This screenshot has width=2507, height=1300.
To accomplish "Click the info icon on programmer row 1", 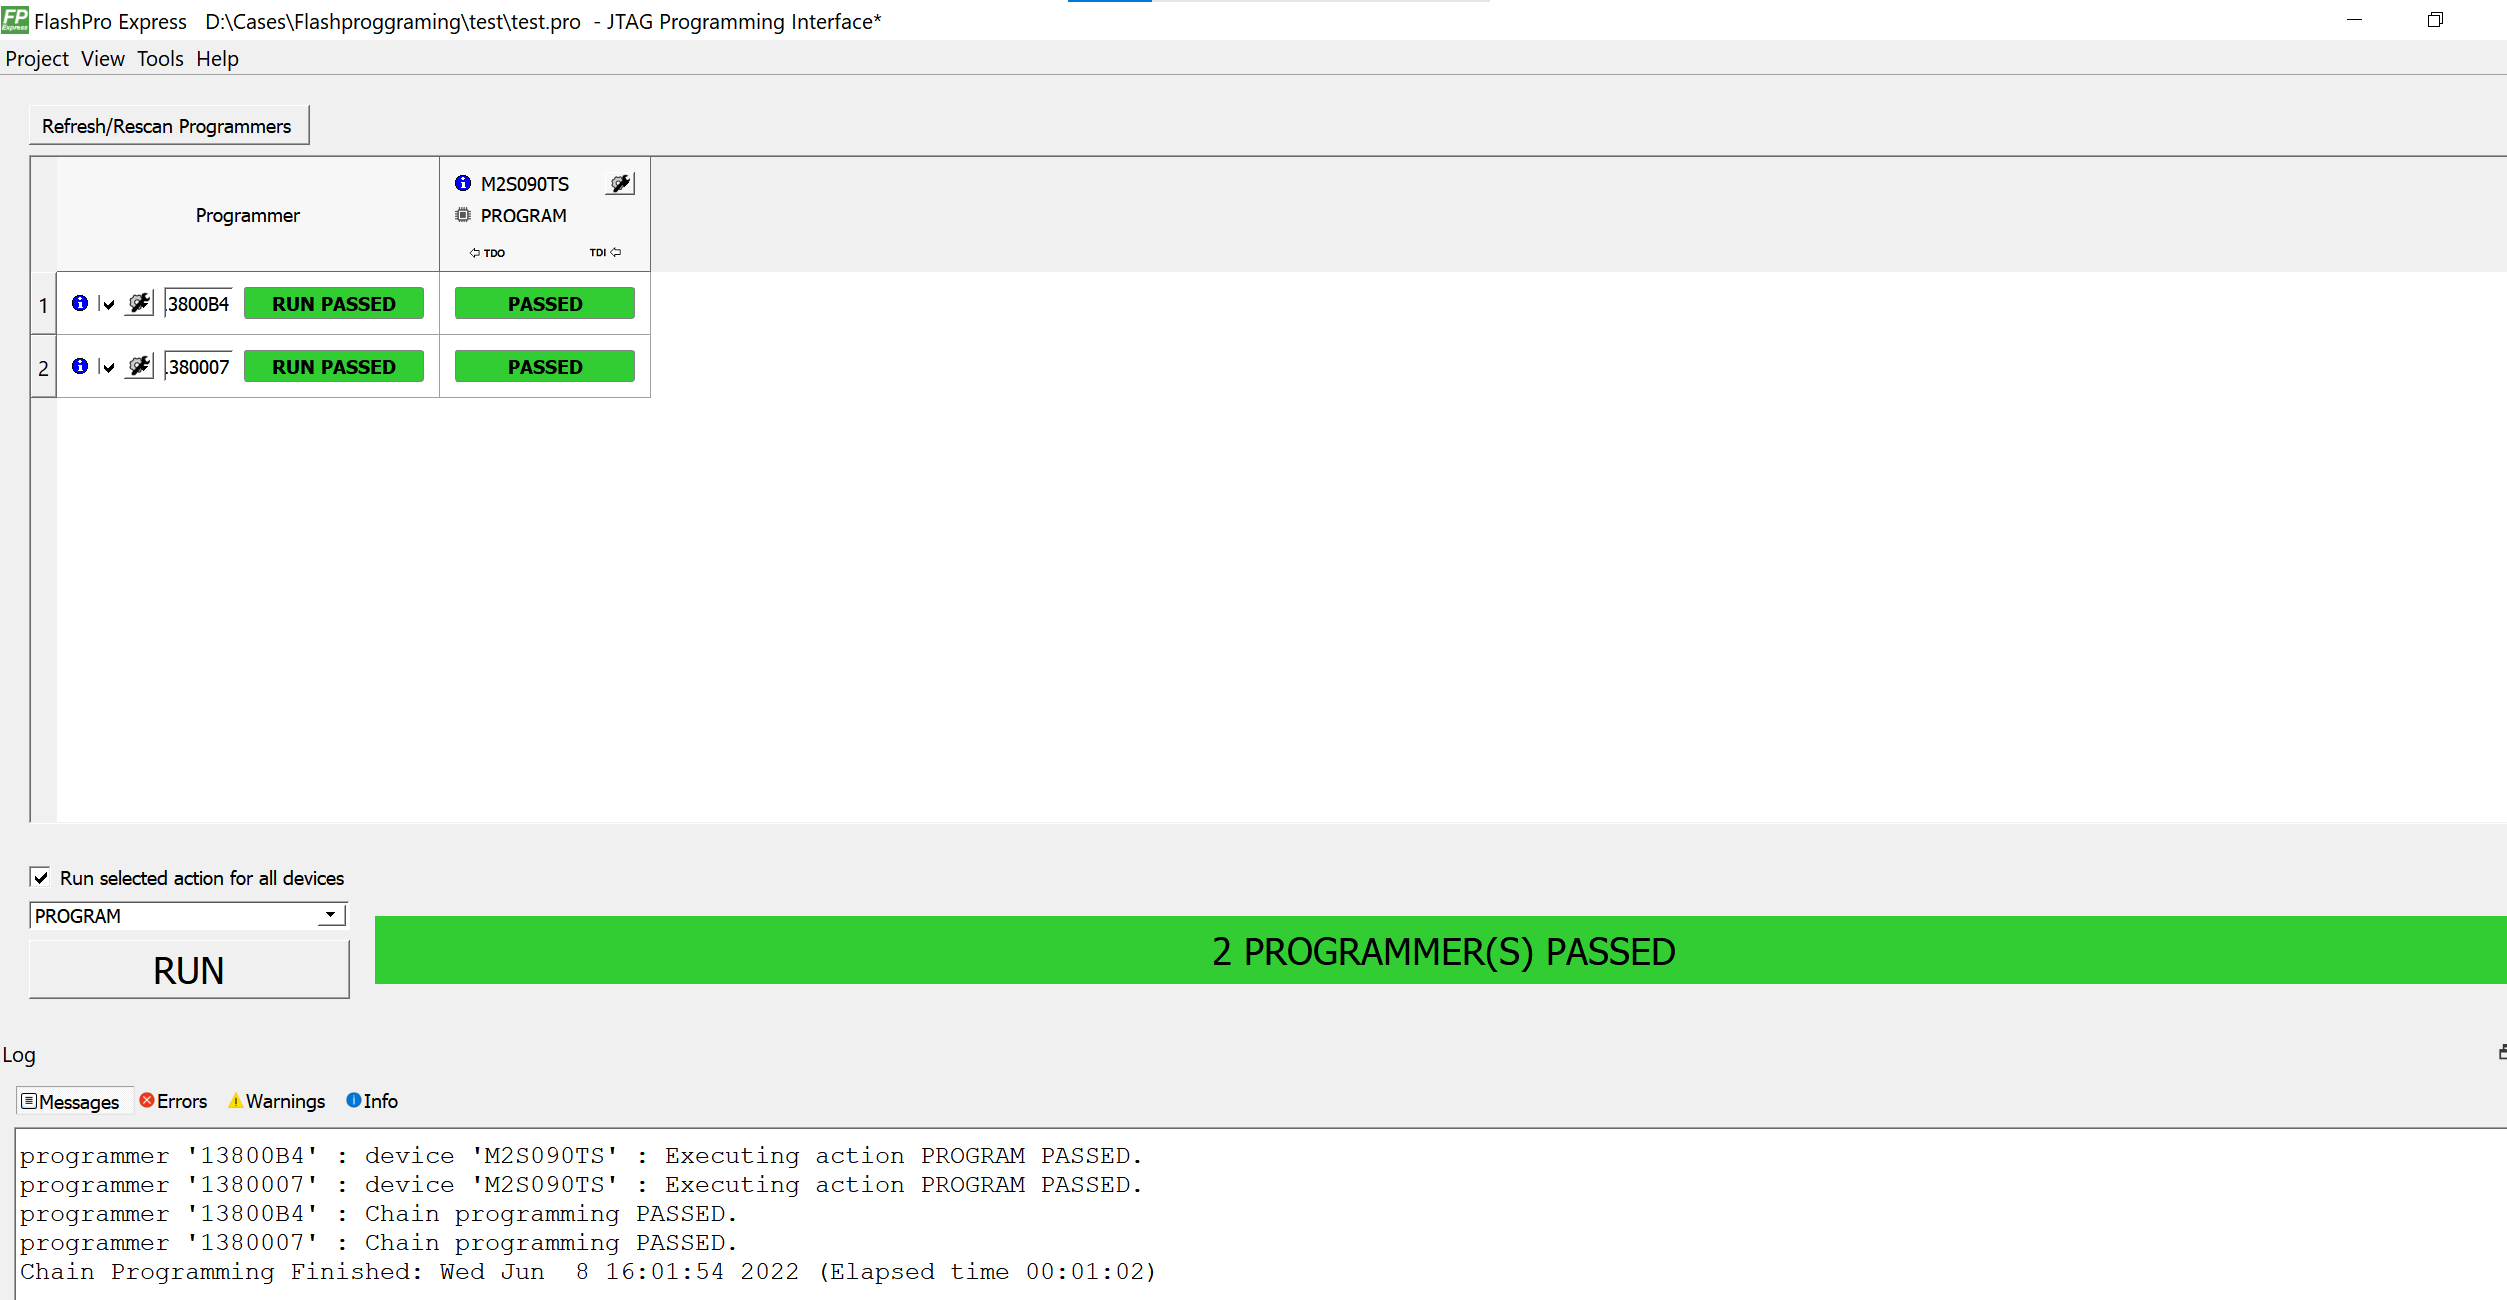I will [79, 303].
